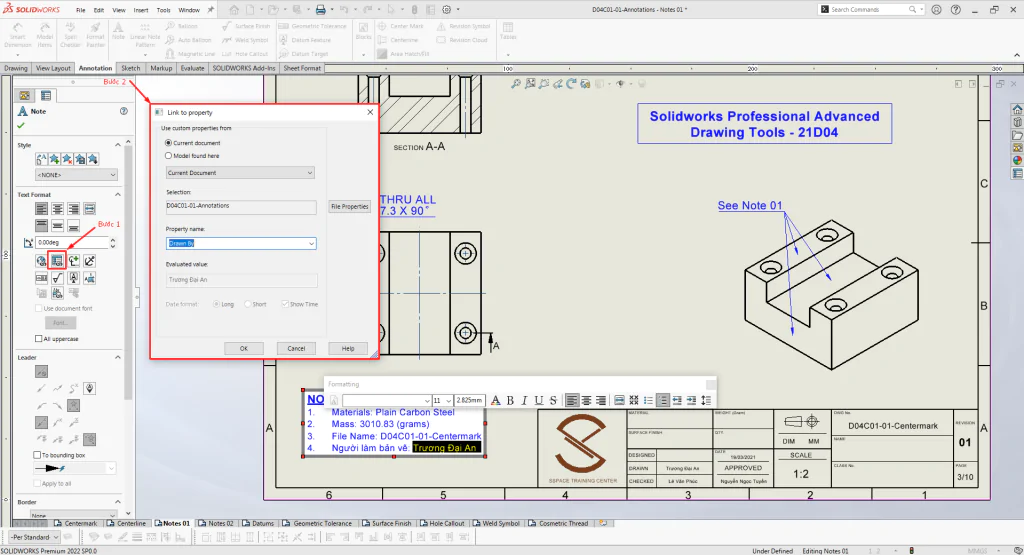Select Current document radio button
The image size is (1024, 555).
168,142
